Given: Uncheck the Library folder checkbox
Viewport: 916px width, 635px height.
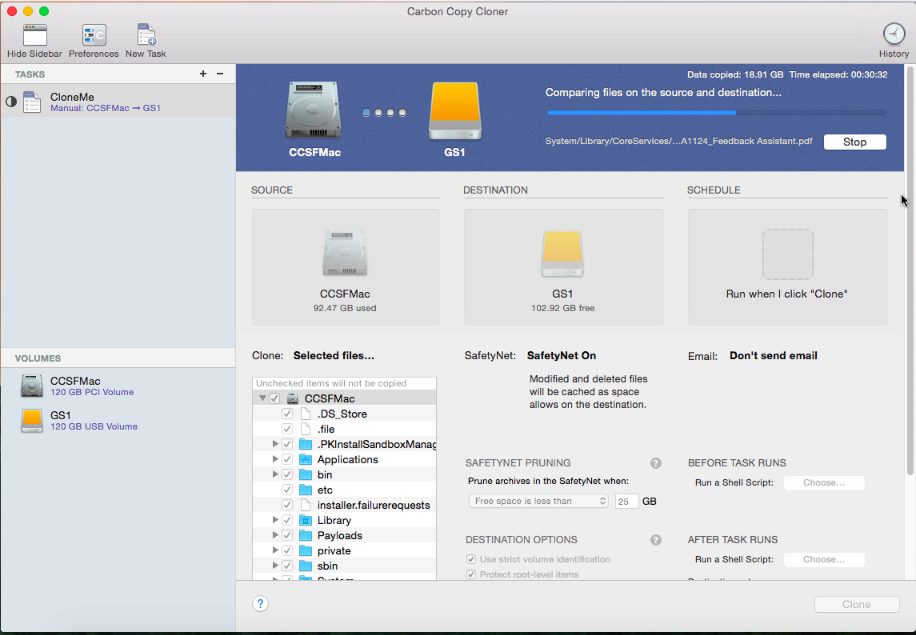Looking at the screenshot, I should click(x=287, y=521).
